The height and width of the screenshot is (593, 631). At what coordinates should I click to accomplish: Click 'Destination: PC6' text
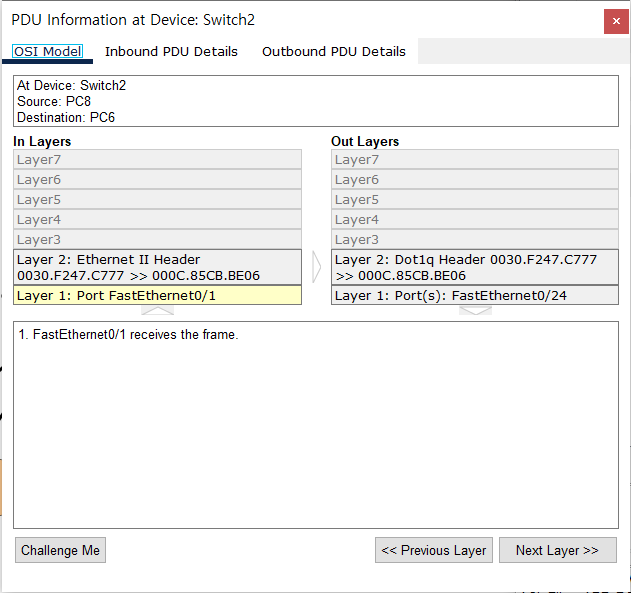tap(66, 117)
